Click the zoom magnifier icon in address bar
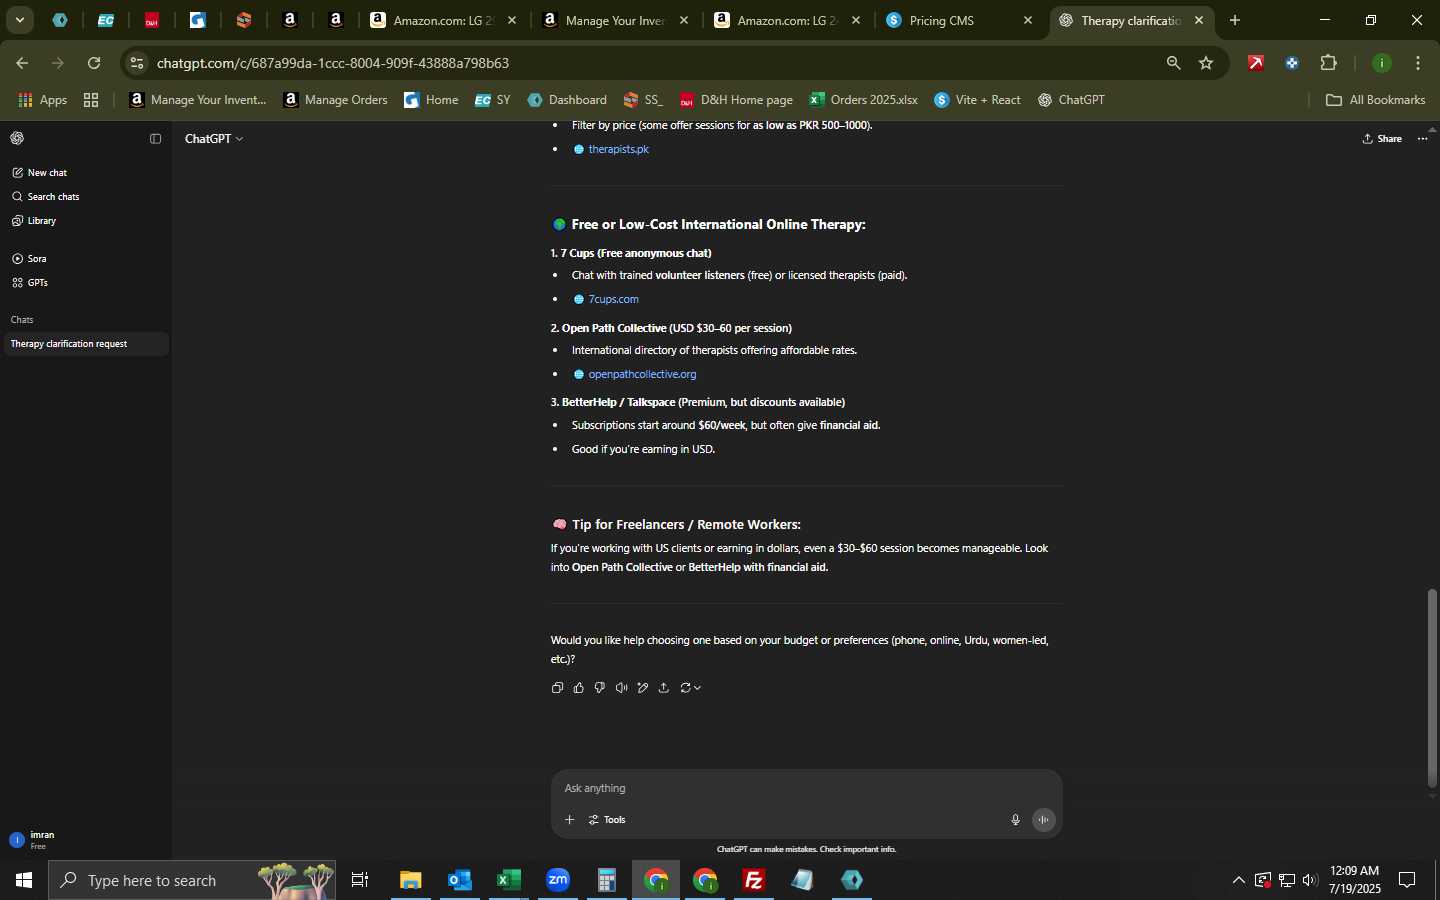The width and height of the screenshot is (1440, 900). [x=1174, y=63]
